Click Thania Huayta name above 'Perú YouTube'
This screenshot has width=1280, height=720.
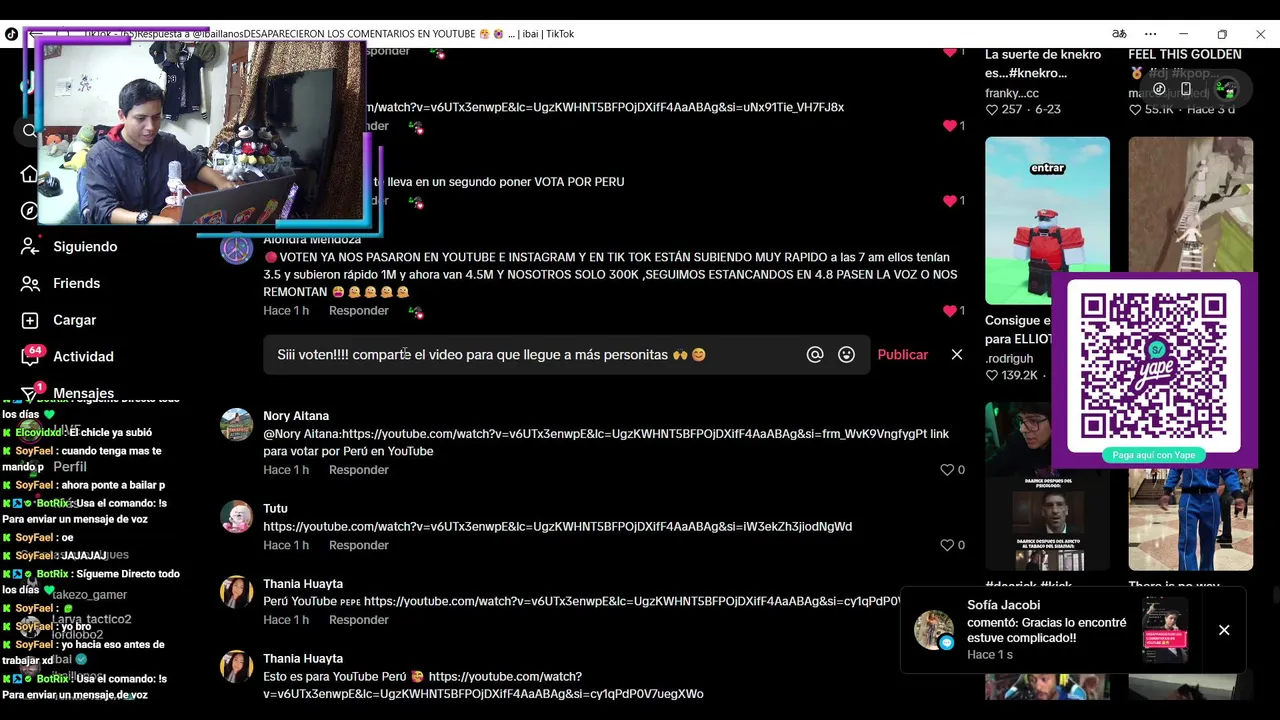(x=303, y=584)
